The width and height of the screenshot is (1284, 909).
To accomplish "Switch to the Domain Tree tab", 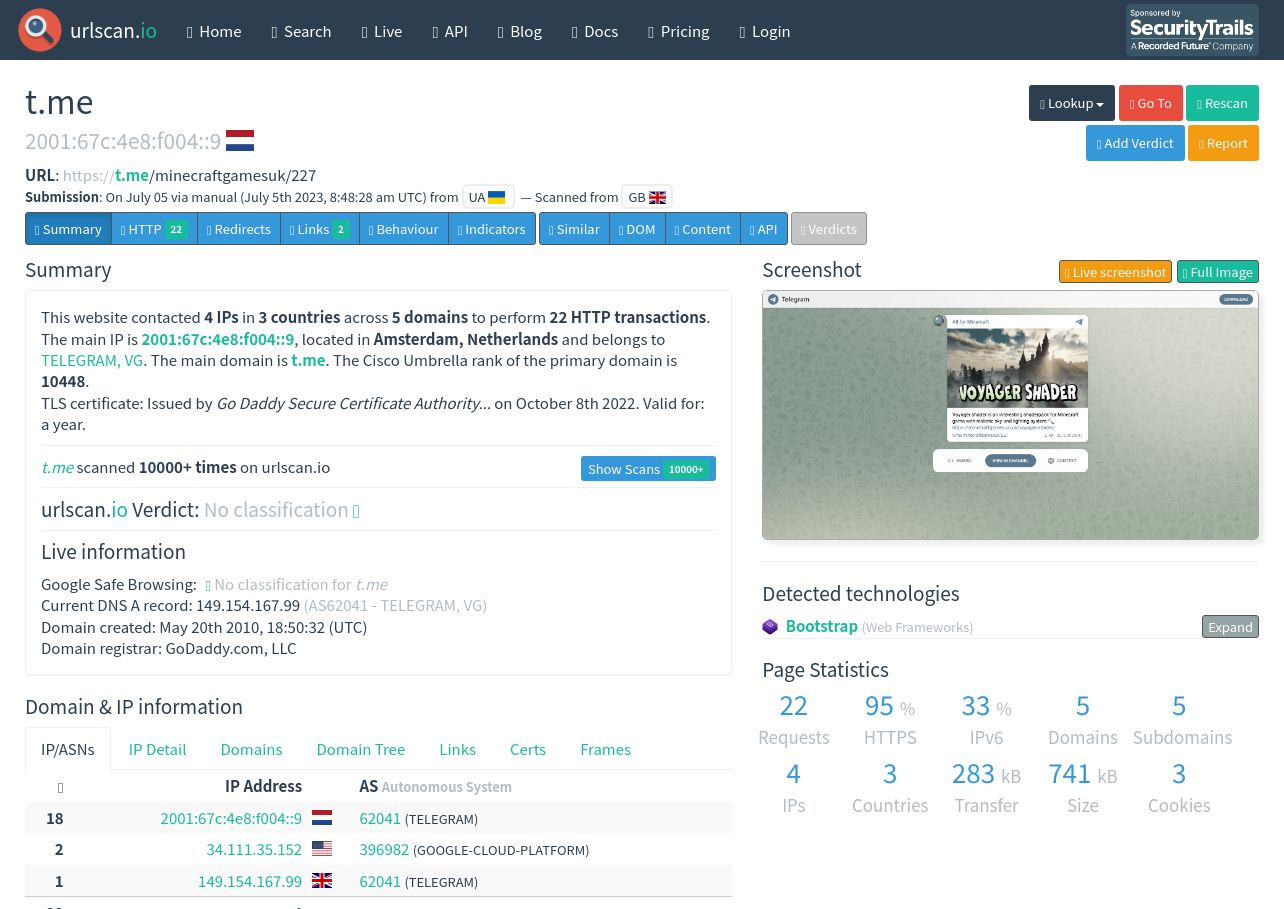I will [x=361, y=749].
